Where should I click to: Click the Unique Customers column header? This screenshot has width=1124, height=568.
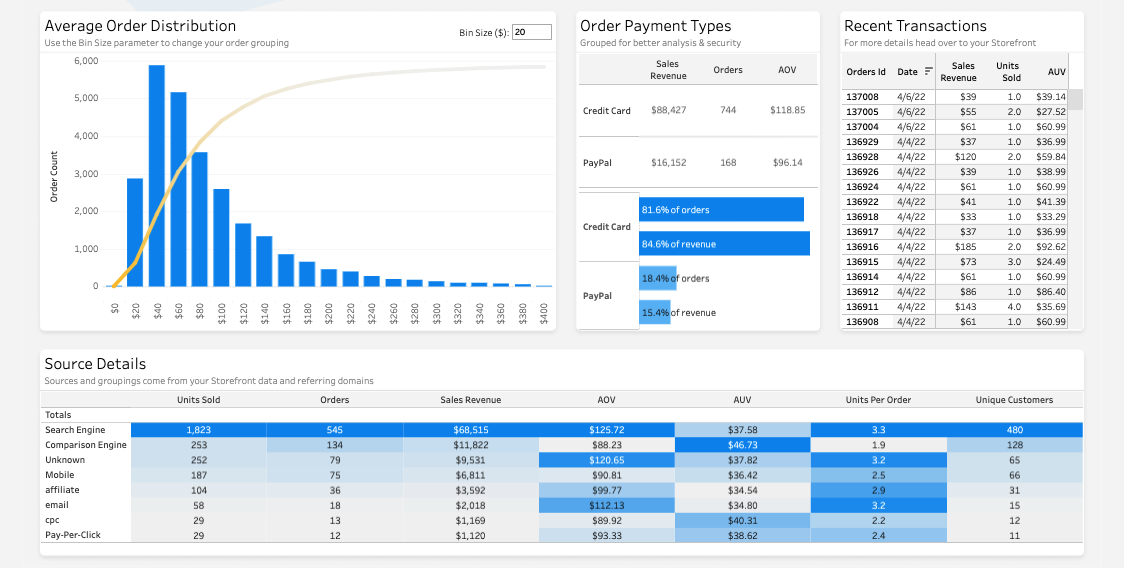point(1014,399)
